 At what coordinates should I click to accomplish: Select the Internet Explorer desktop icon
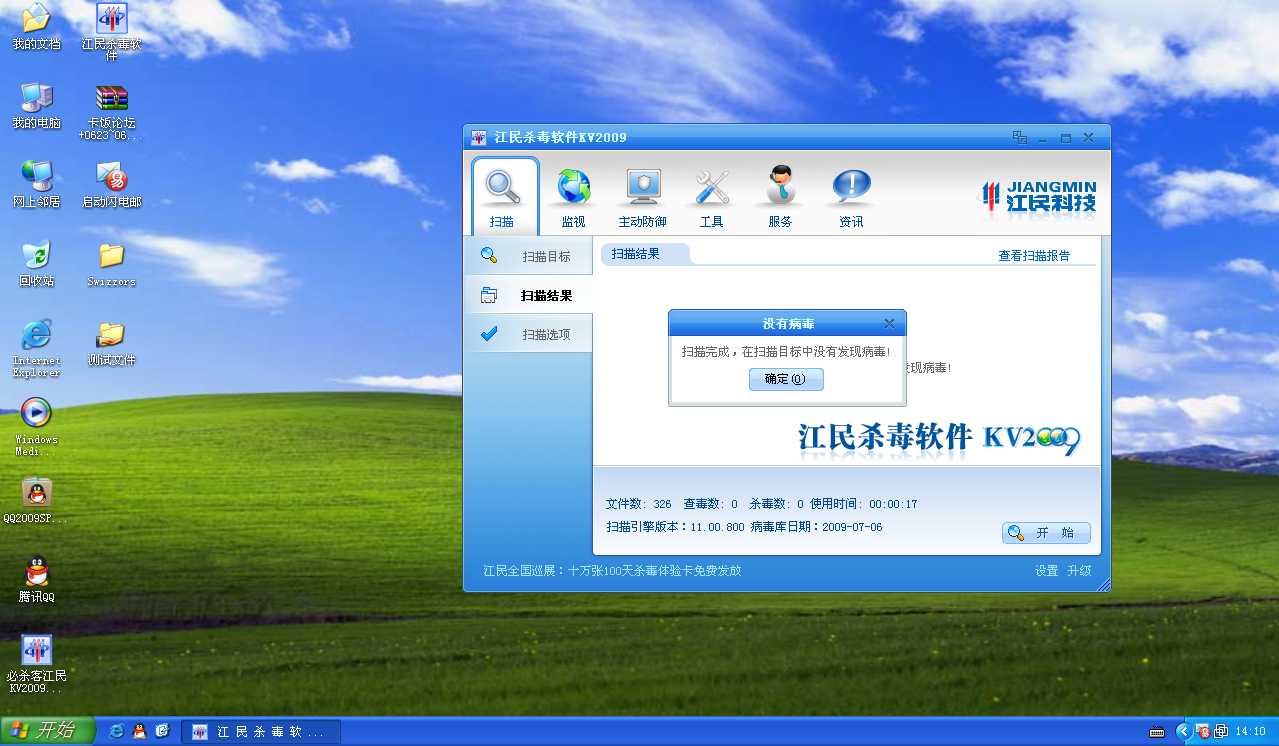pos(36,348)
